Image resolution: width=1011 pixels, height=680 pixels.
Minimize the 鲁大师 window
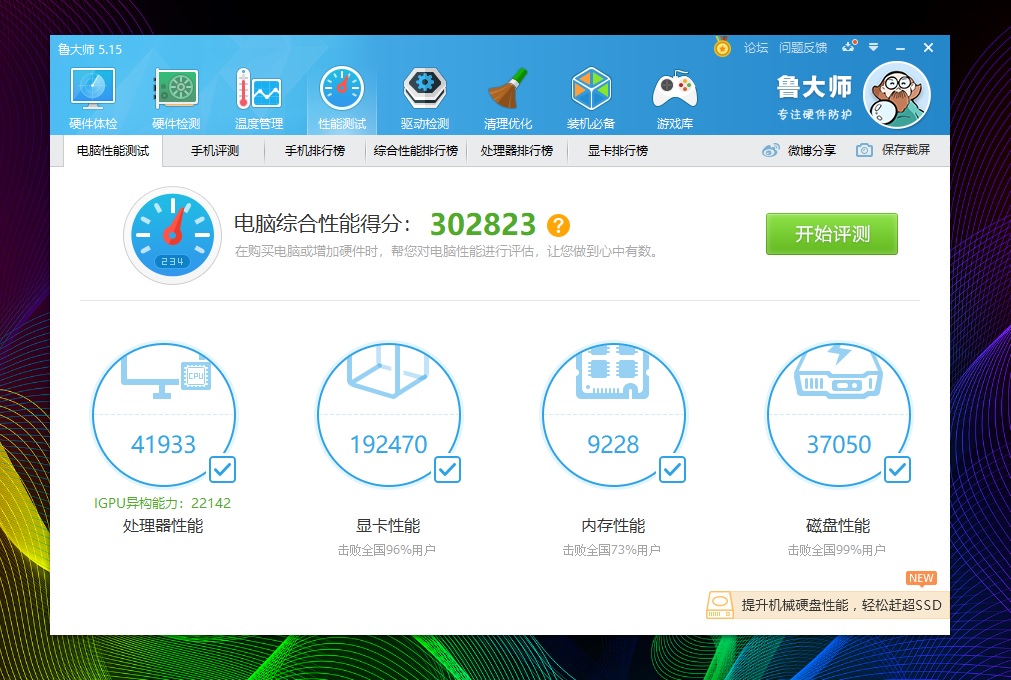point(901,48)
